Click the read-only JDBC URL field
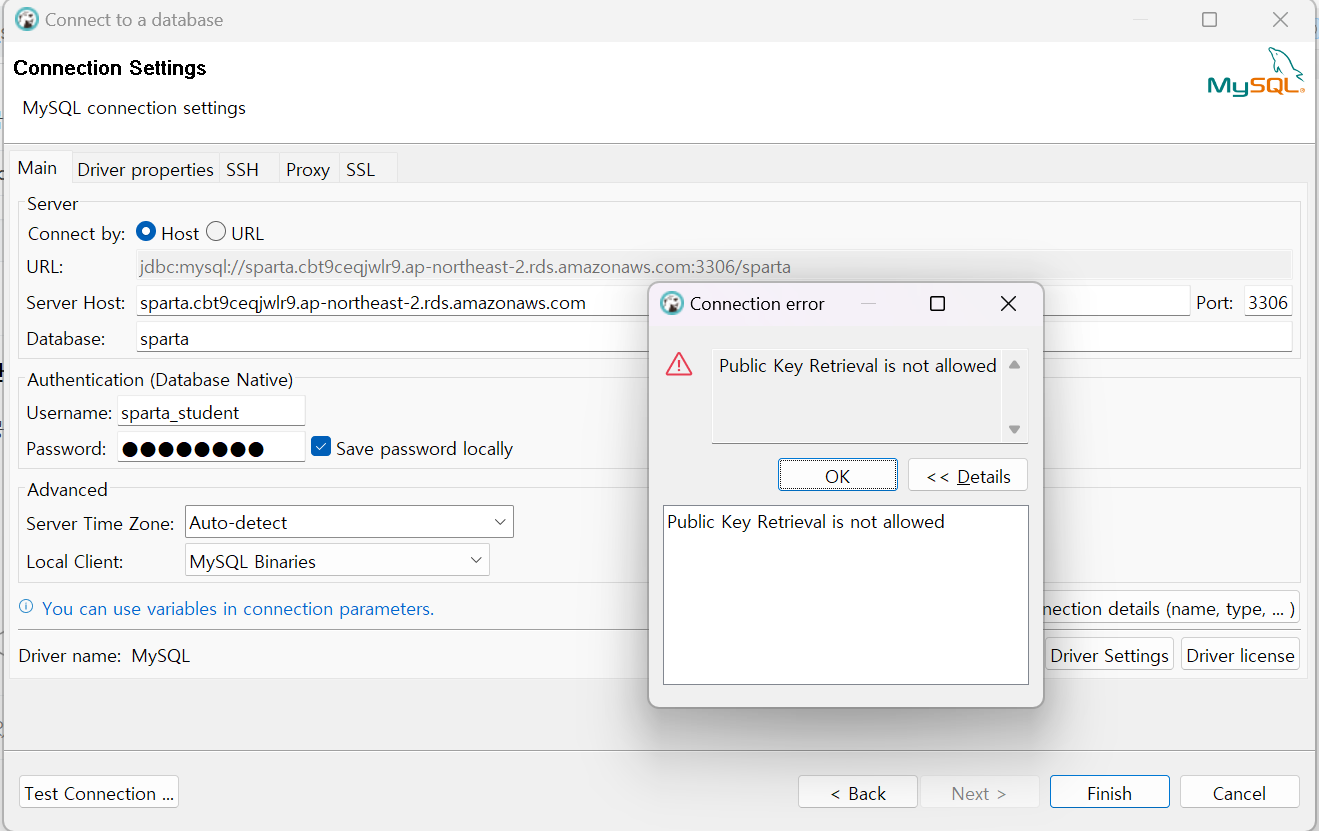This screenshot has width=1319, height=831. (714, 266)
